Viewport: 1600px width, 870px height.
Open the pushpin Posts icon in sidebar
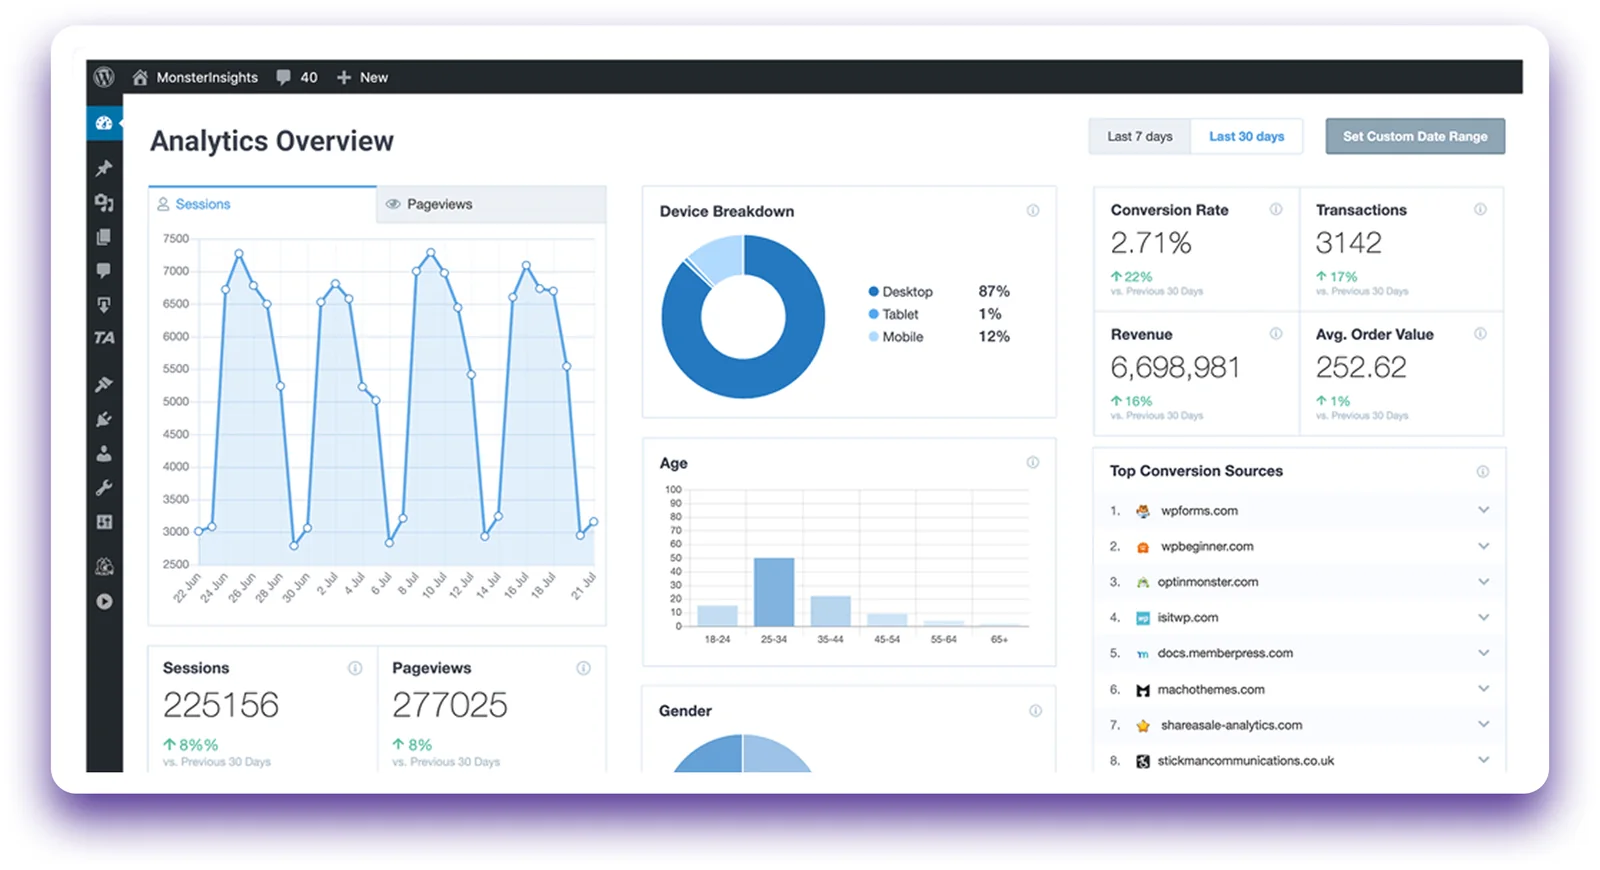pos(104,168)
